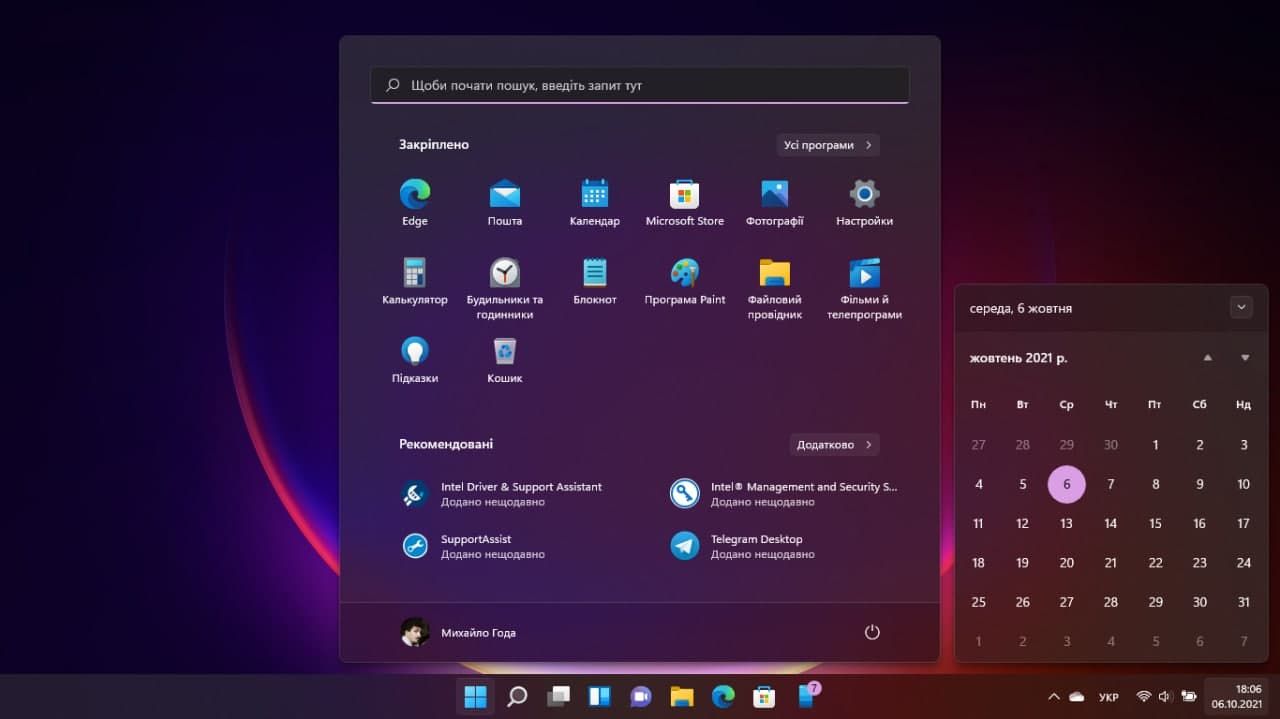
Task: Launch the Калькулятор app
Action: (414, 270)
